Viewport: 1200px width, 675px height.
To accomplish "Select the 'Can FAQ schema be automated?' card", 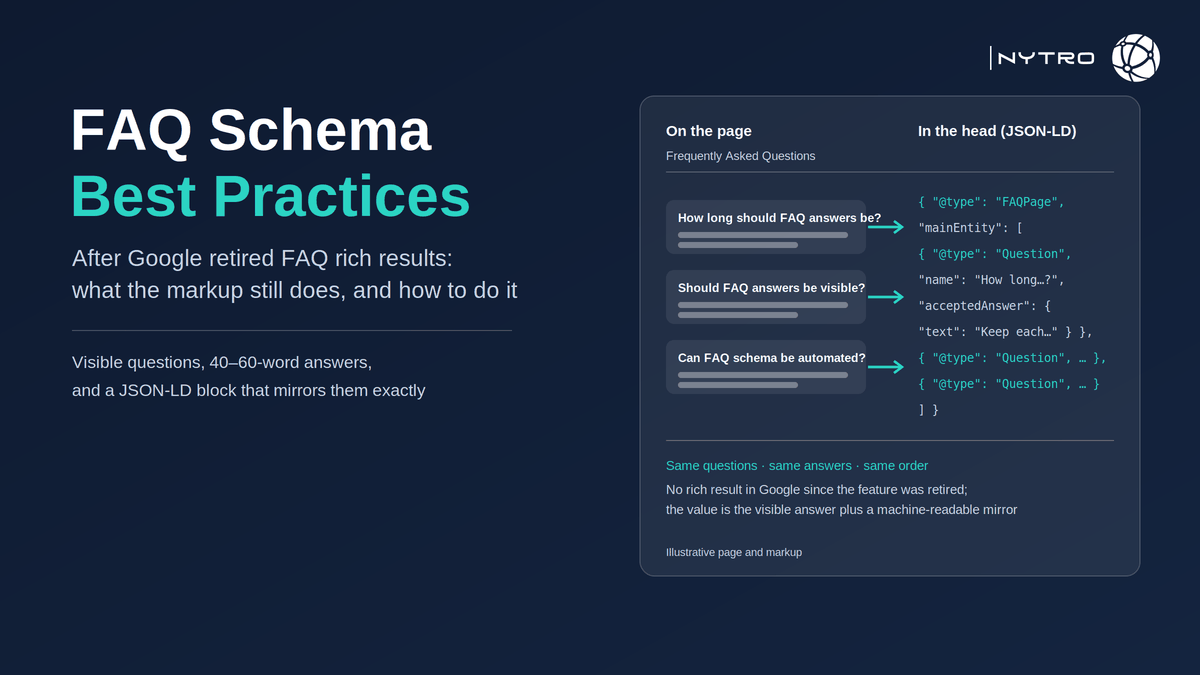I will tap(766, 367).
